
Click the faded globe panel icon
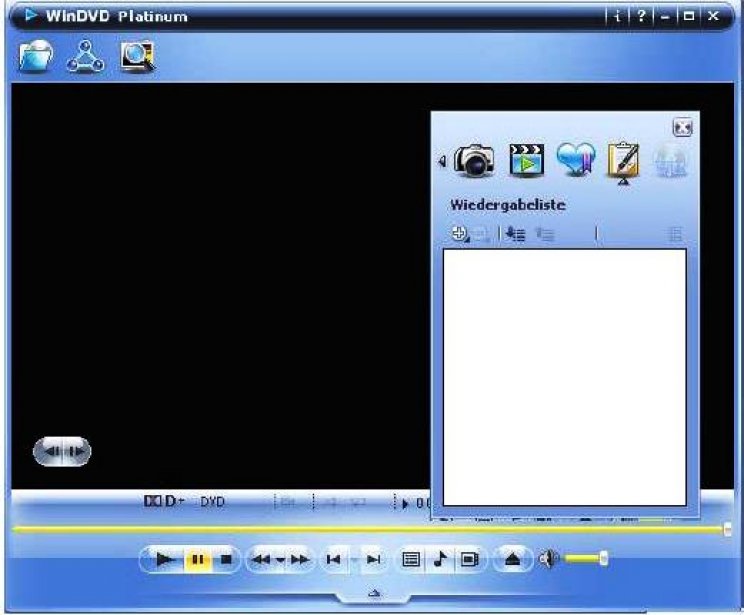pos(670,161)
